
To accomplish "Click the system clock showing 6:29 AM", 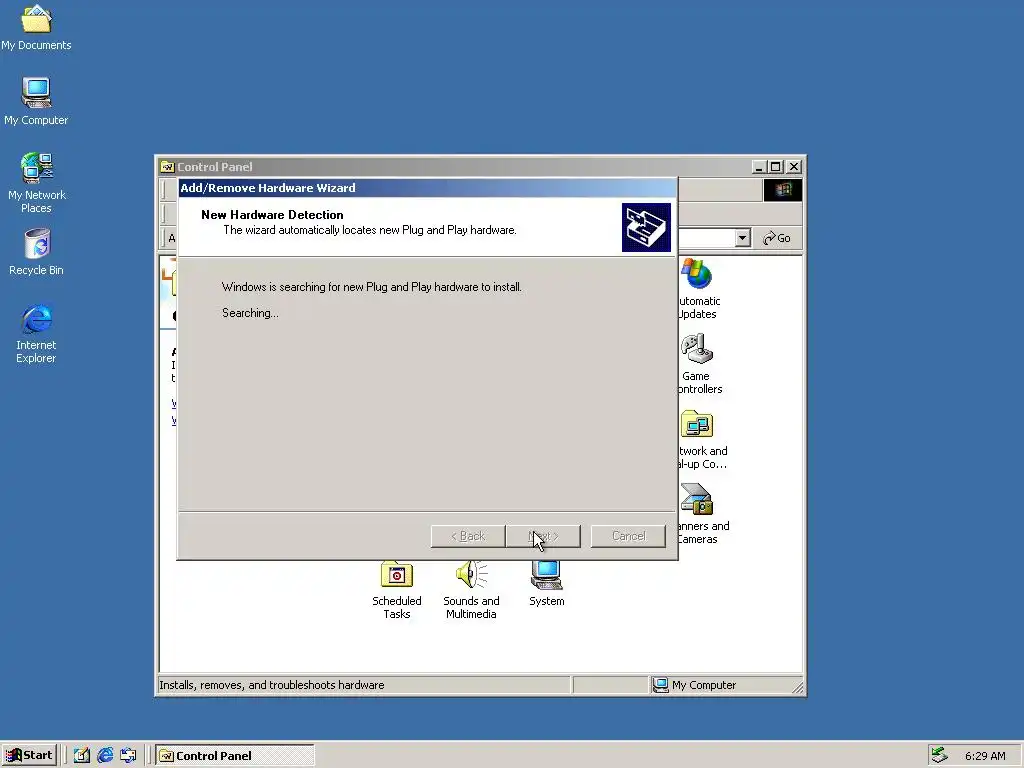I will tap(985, 756).
